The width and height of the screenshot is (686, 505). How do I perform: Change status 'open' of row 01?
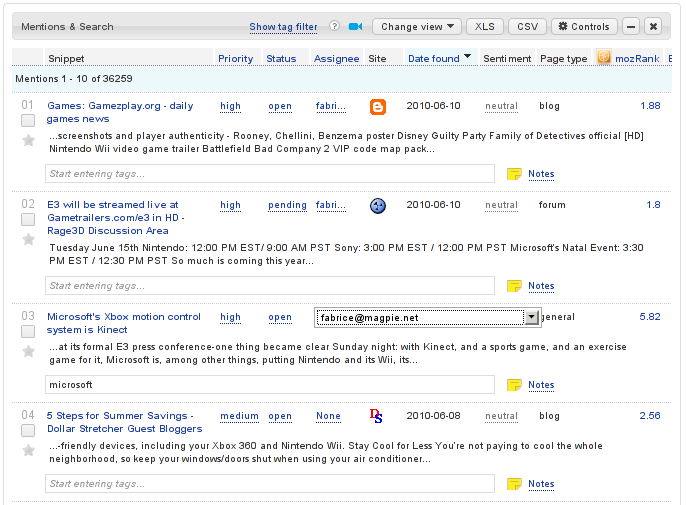pyautogui.click(x=280, y=106)
